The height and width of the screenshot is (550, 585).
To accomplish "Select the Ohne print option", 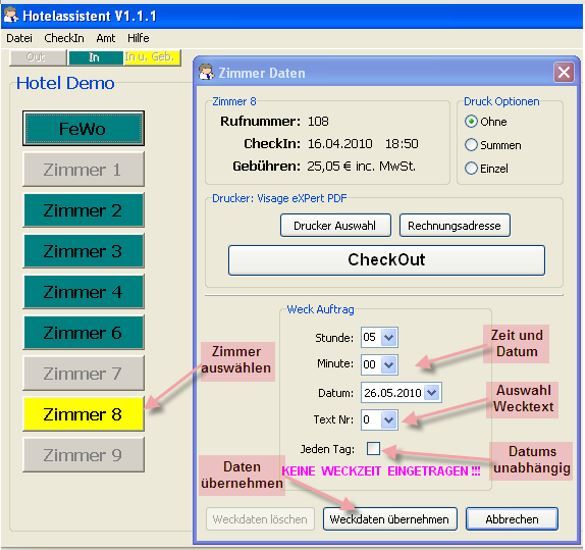I will click(471, 121).
